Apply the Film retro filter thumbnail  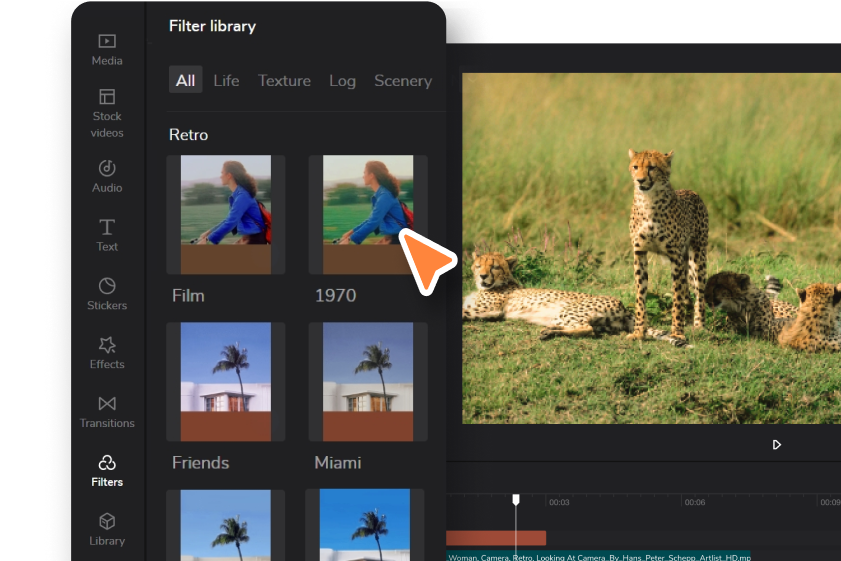(x=226, y=215)
